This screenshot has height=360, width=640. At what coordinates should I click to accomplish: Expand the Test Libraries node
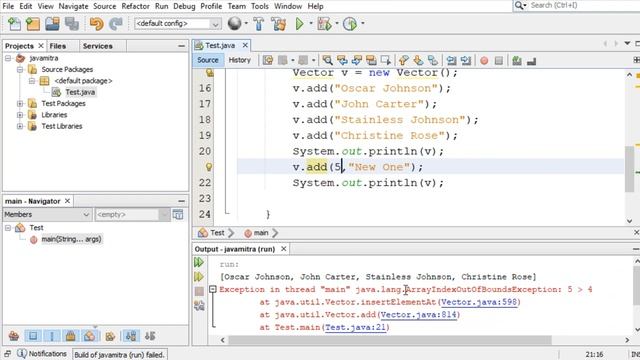point(20,127)
